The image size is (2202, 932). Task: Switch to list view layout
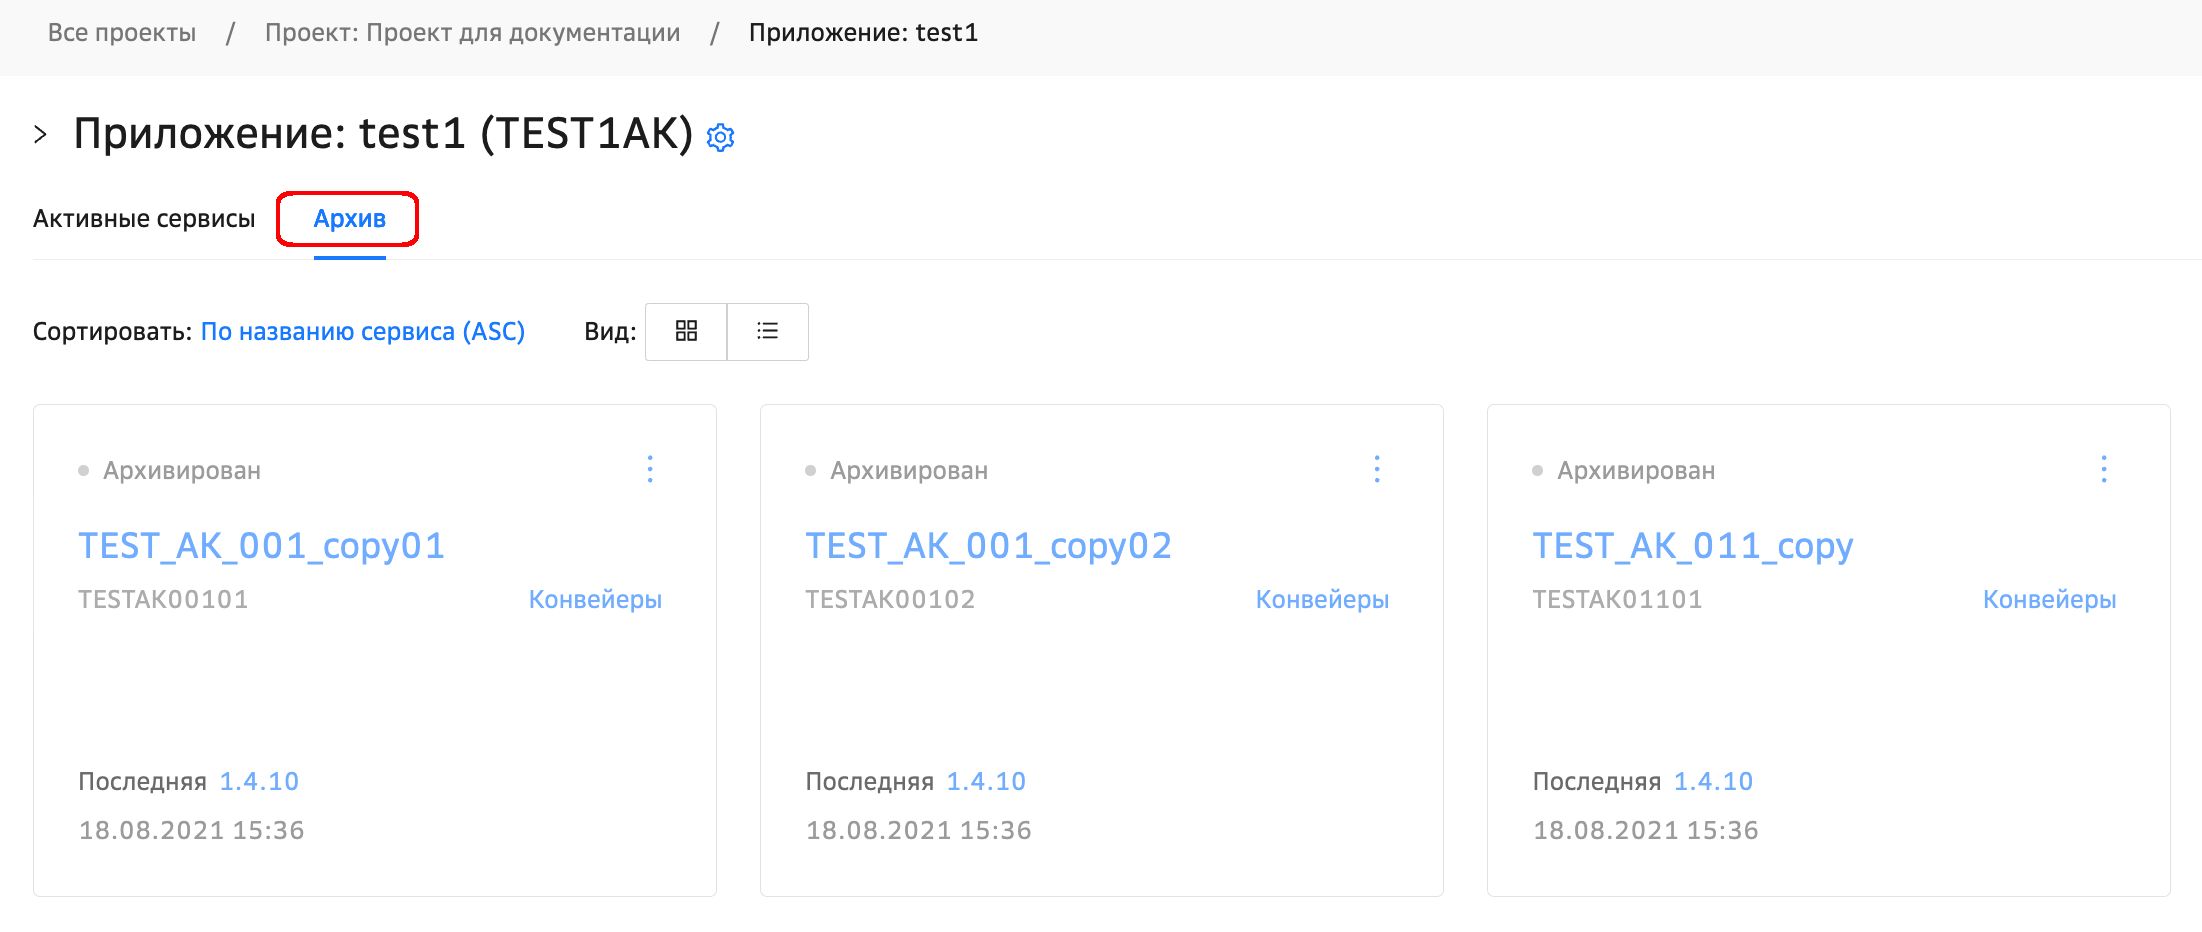pyautogui.click(x=767, y=331)
